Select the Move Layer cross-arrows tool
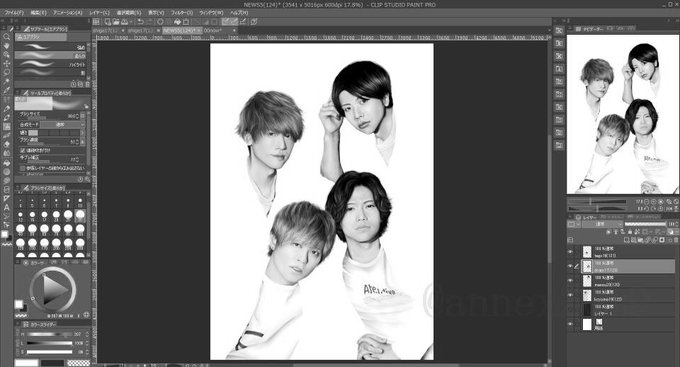This screenshot has width=680, height=367. 7,64
